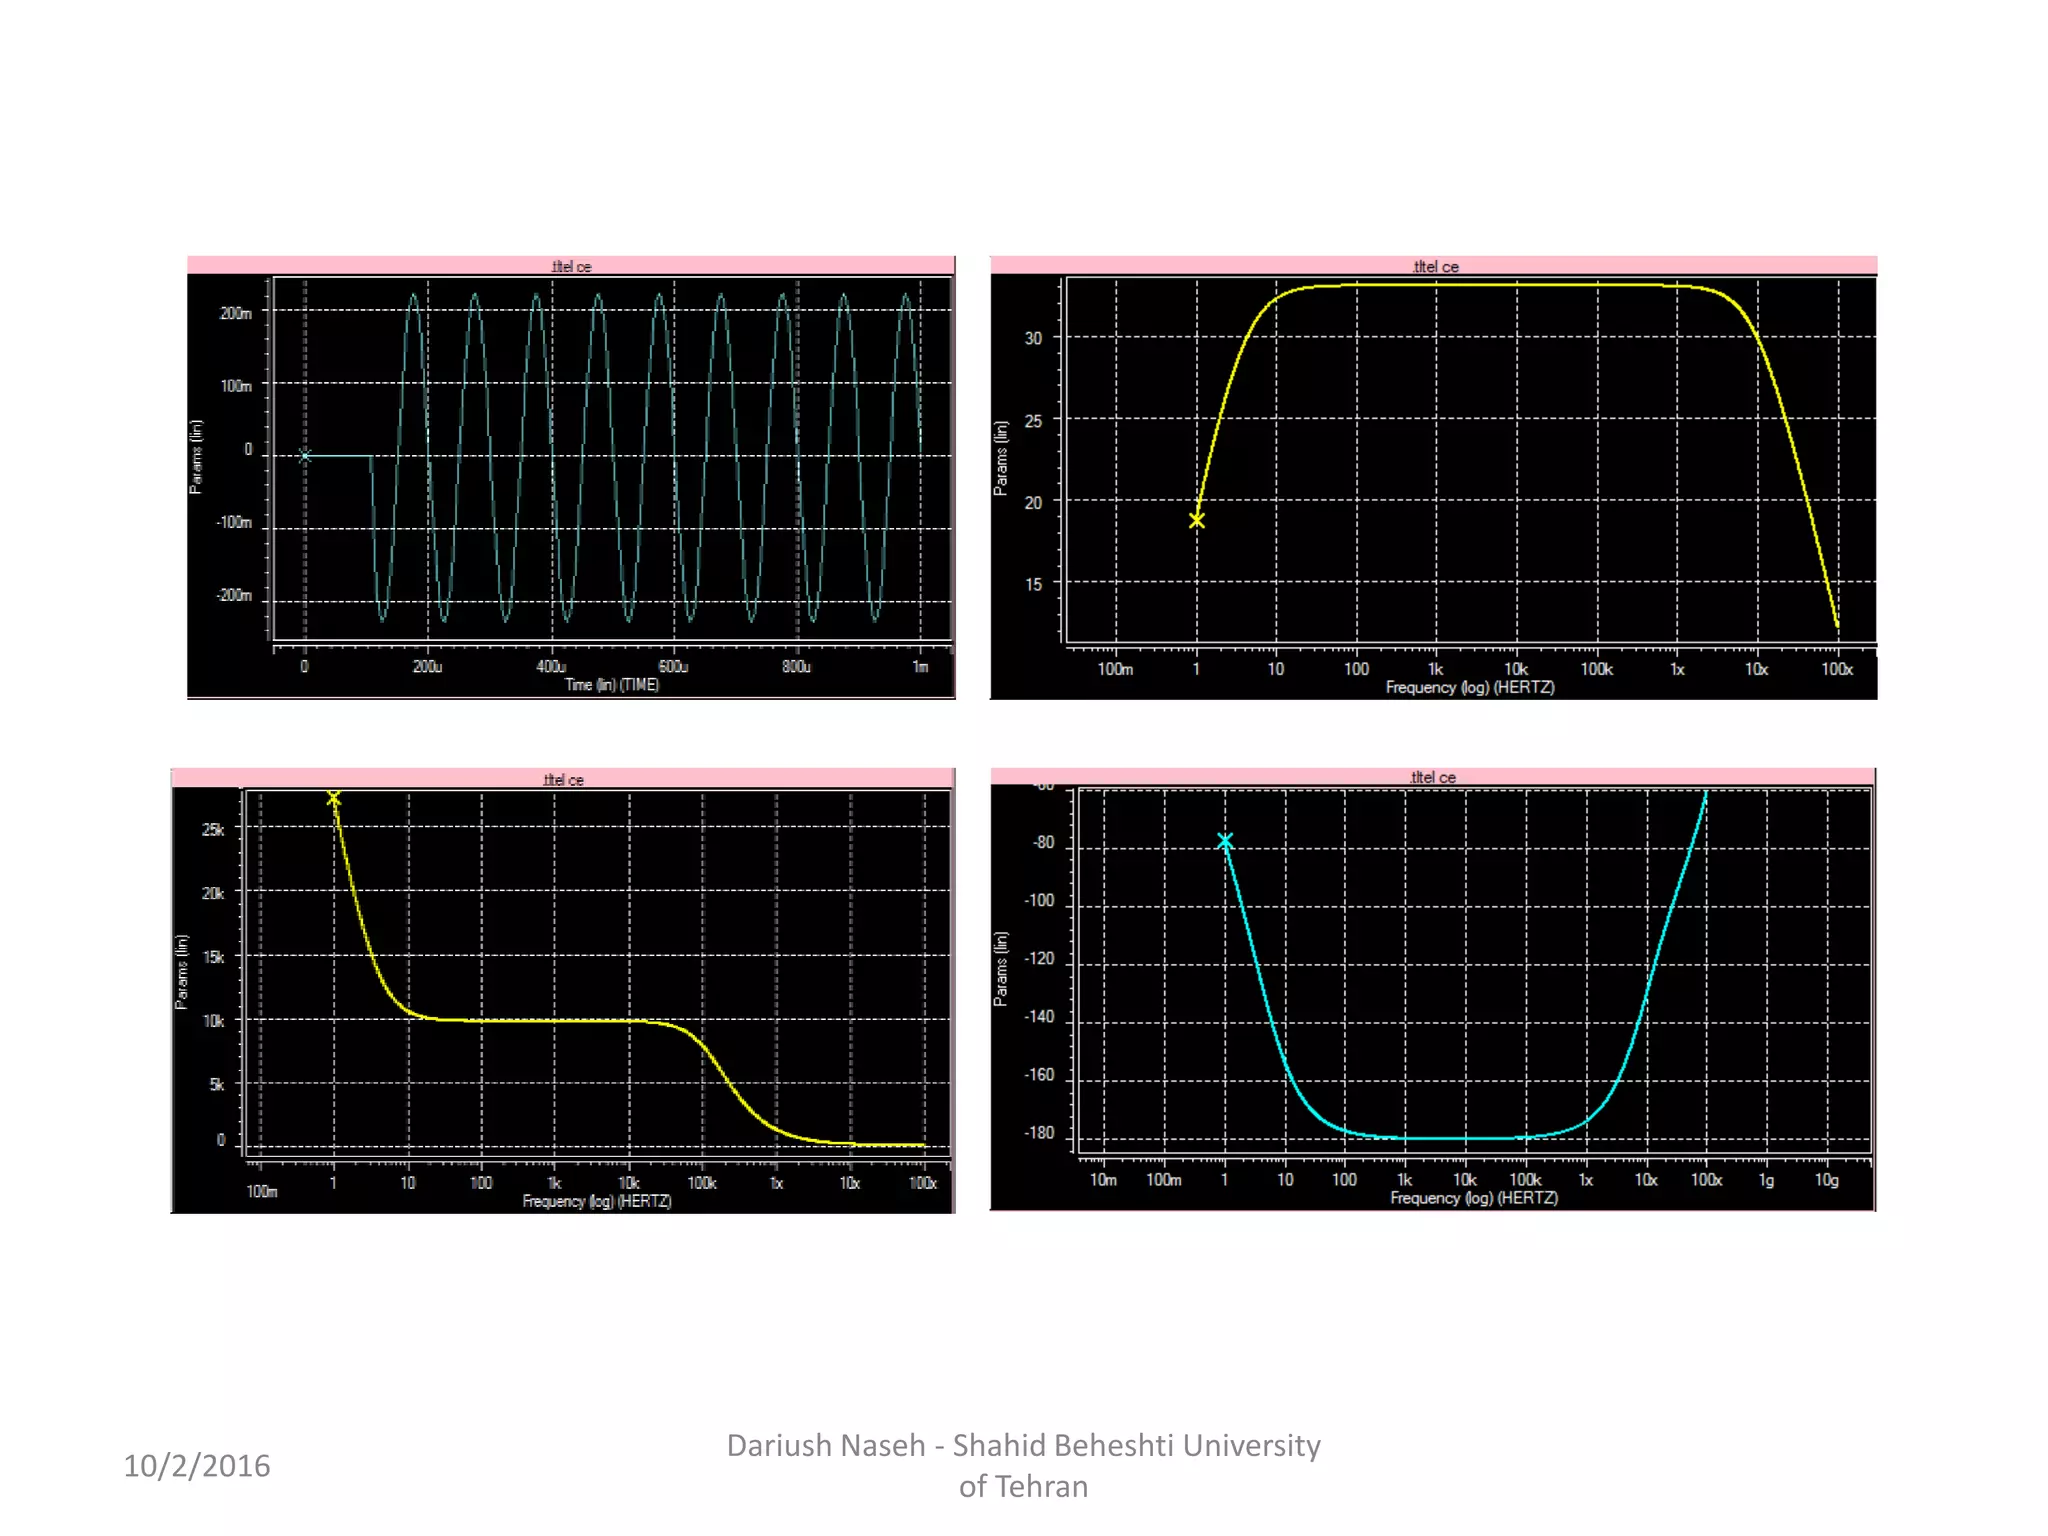Image resolution: width=2048 pixels, height=1536 pixels.
Task: Click Frequency (log) (HERTZ) label under gain plot
Action: point(1470,687)
